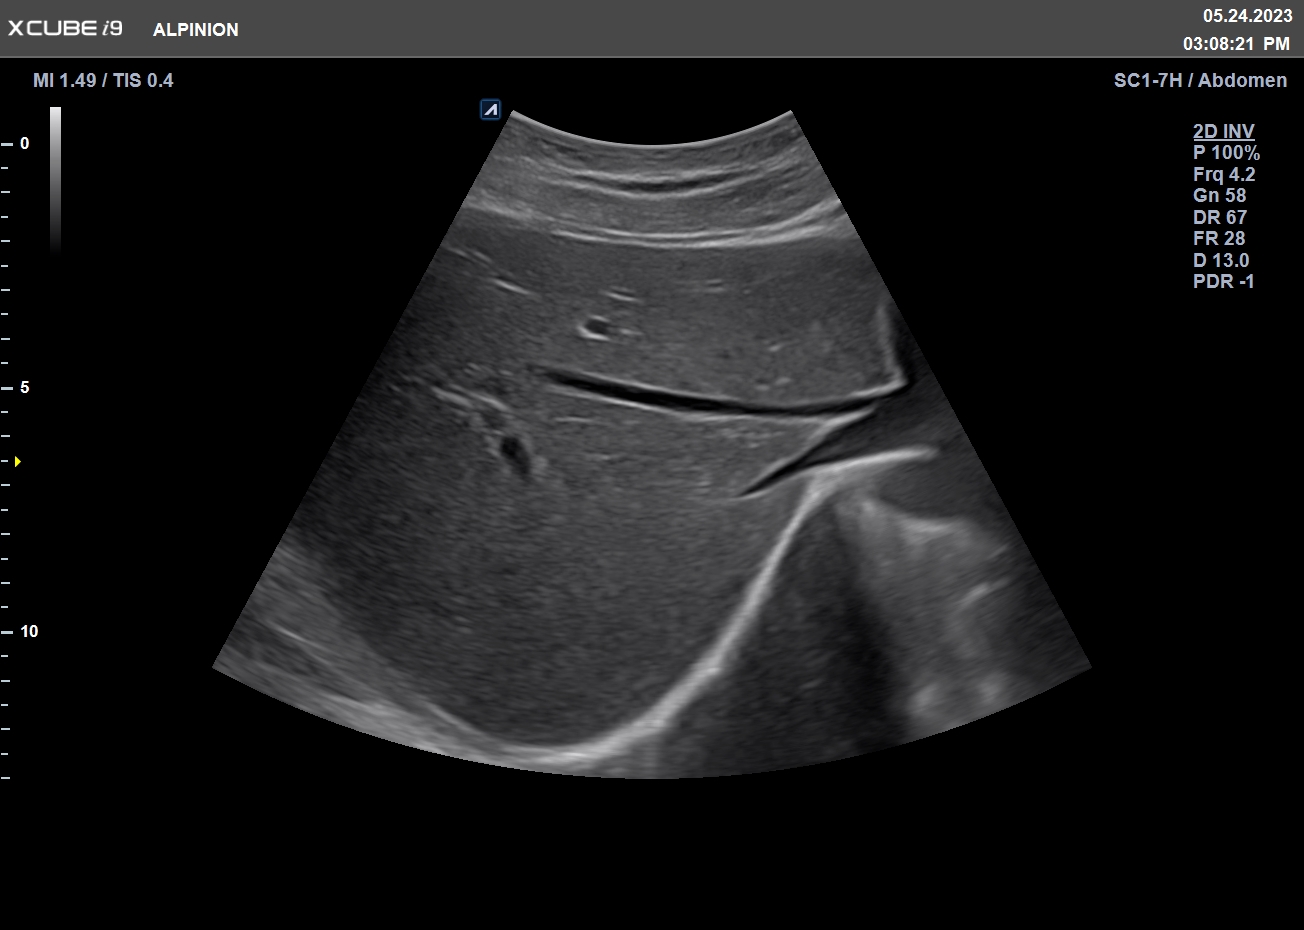Select the D 13.0 depth parameter
Image resolution: width=1304 pixels, height=930 pixels.
pos(1221,260)
